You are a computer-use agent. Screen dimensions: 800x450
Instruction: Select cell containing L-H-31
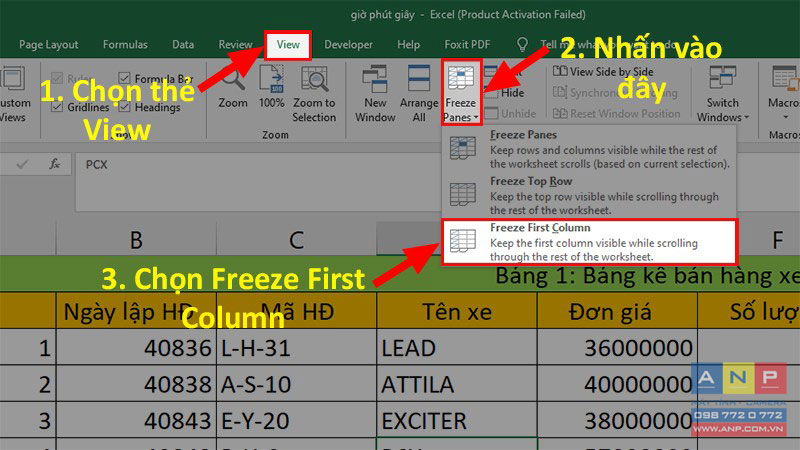(296, 347)
